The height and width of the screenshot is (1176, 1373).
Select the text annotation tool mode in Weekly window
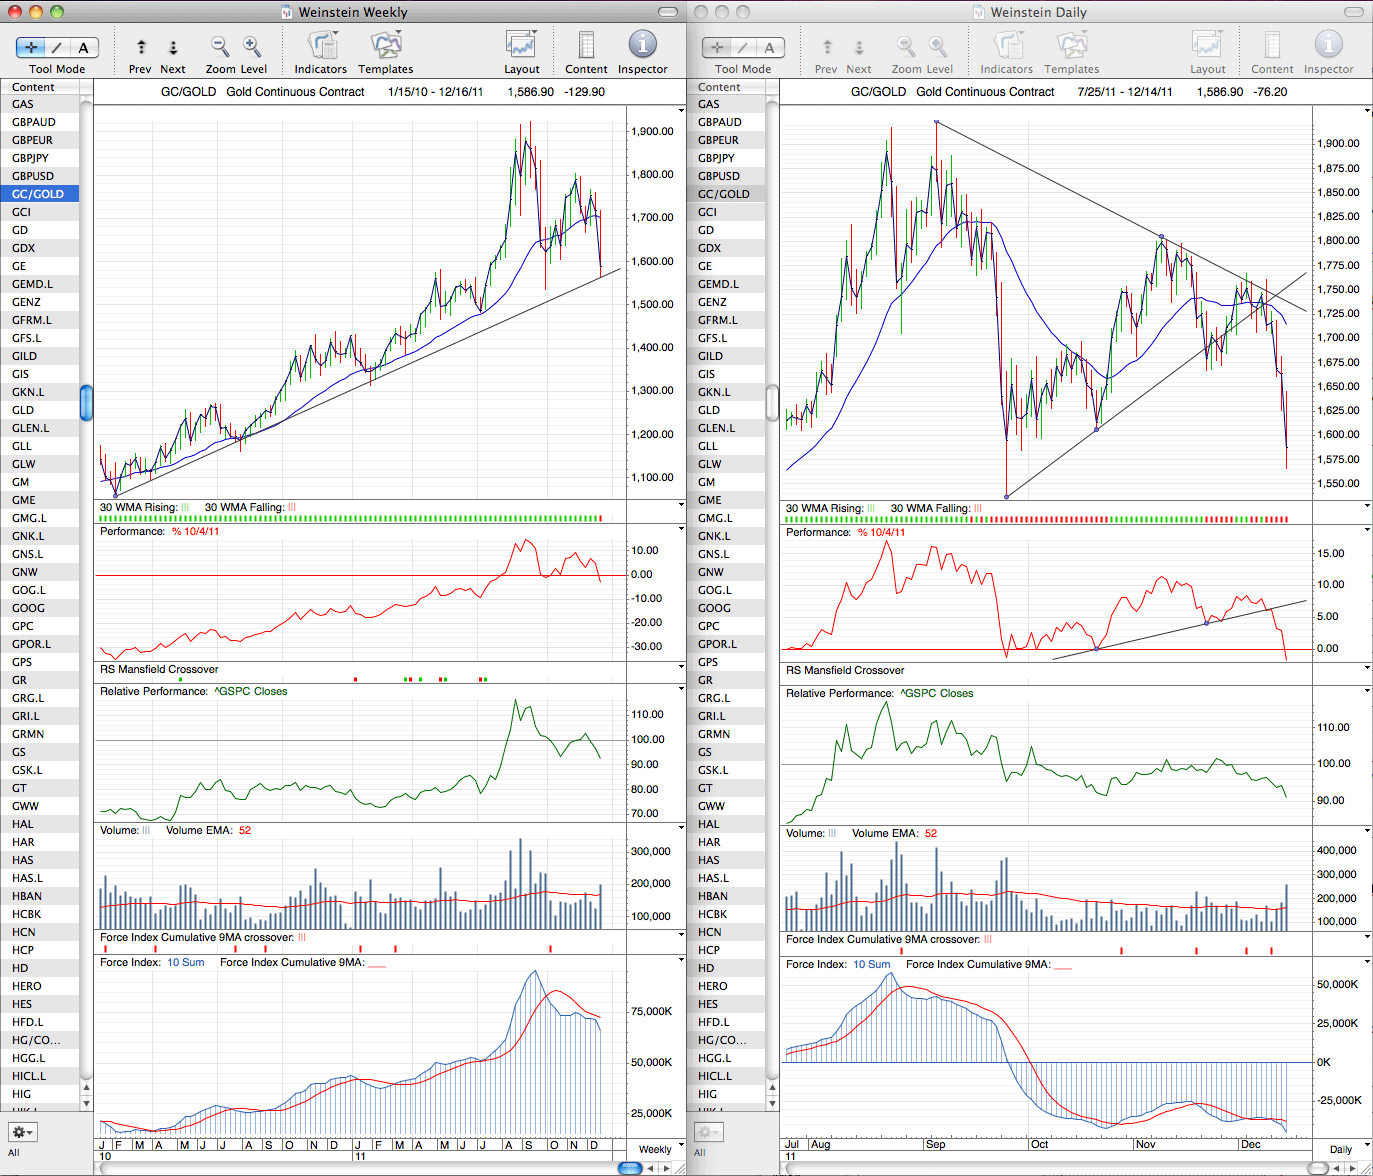pyautogui.click(x=84, y=47)
